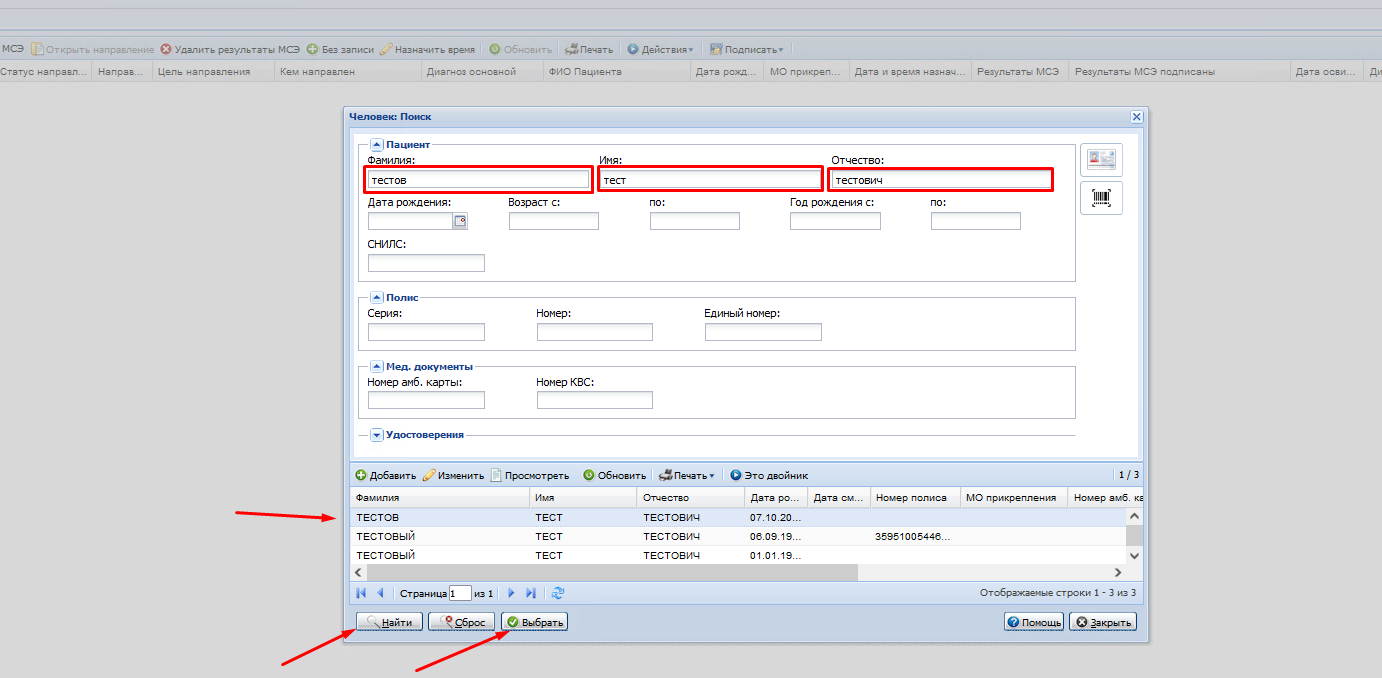Mark the record with Это двойник
Image resolution: width=1382 pixels, height=678 pixels.
[x=768, y=476]
